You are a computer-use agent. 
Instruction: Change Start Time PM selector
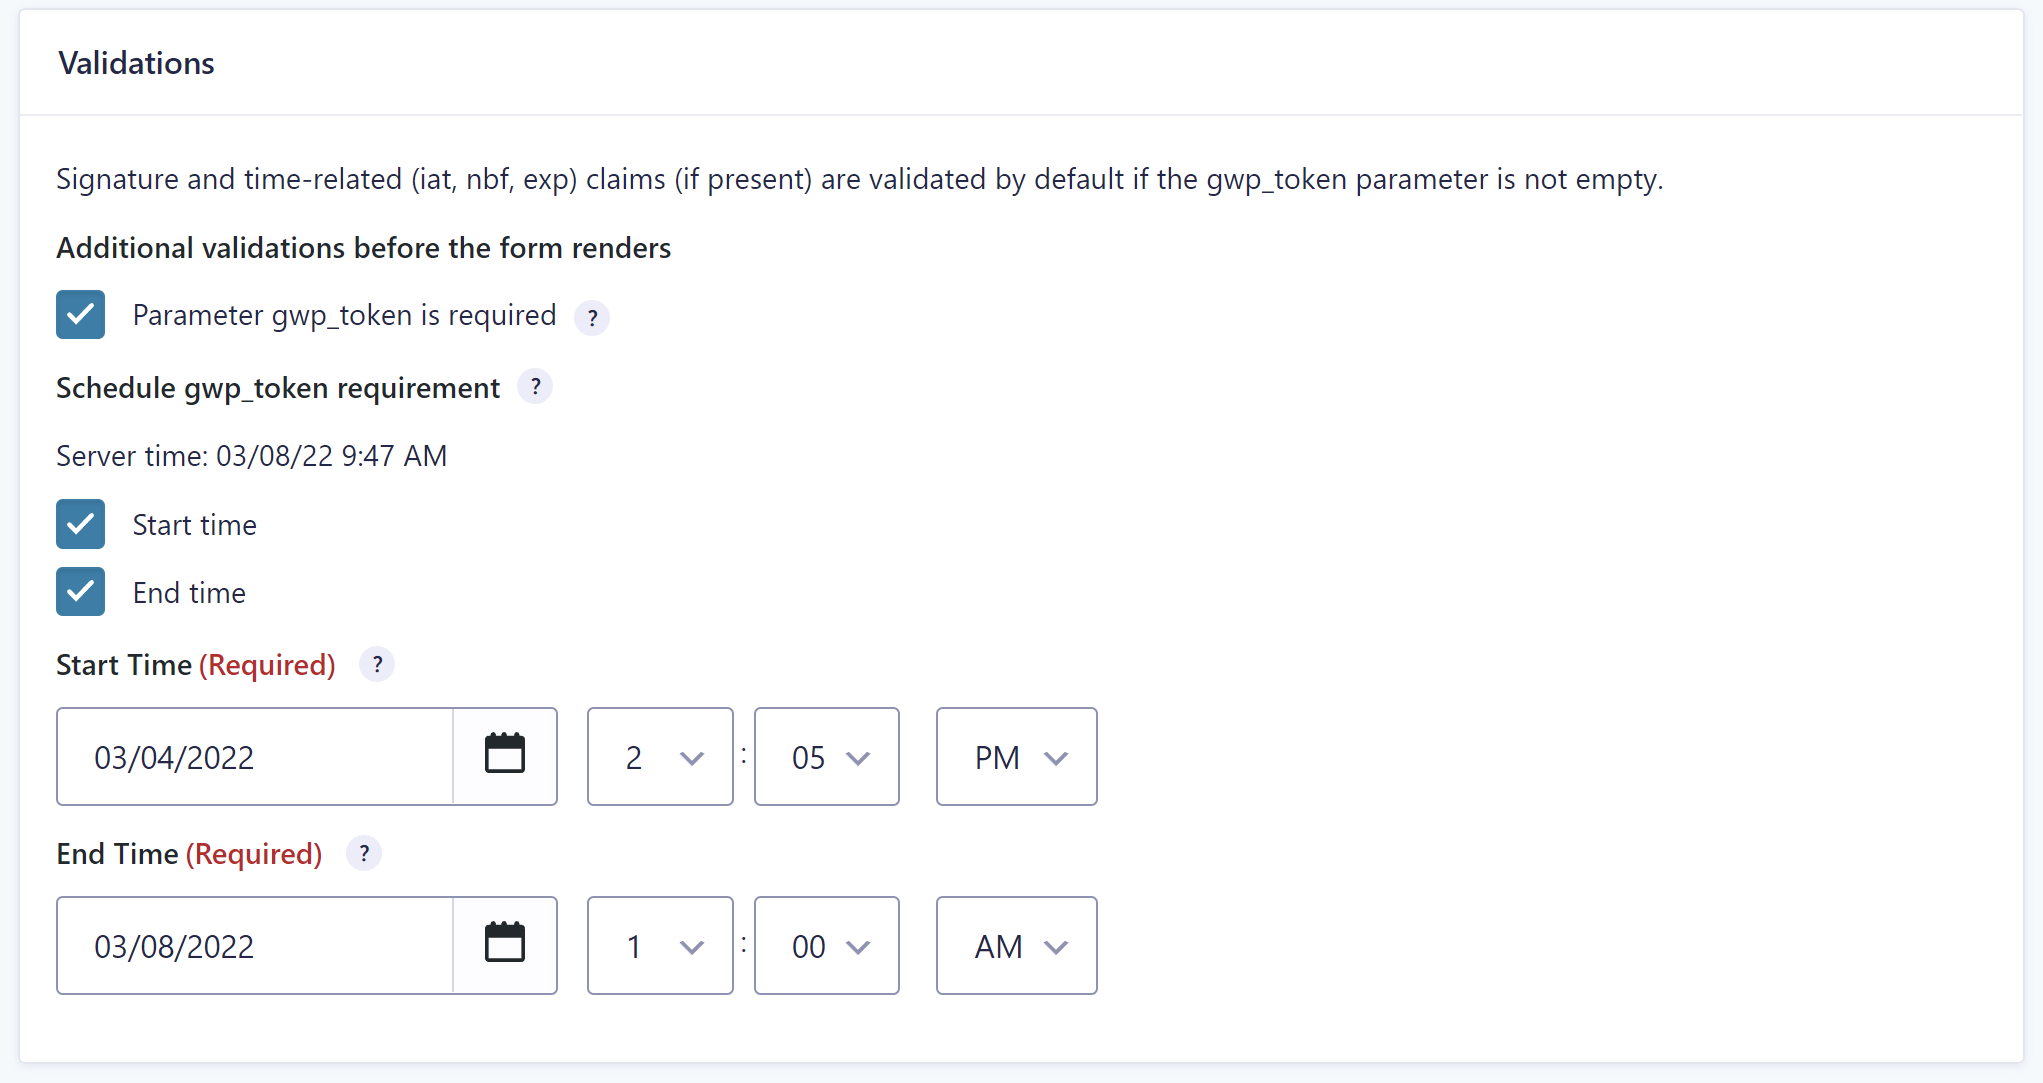(1017, 757)
